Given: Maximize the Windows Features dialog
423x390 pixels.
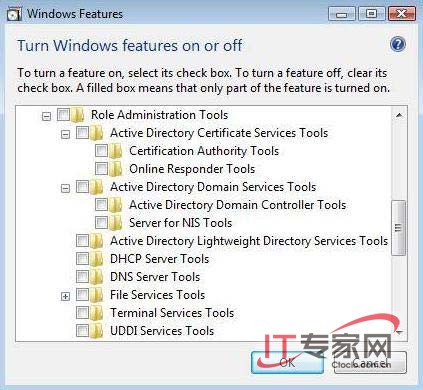Looking at the screenshot, I should pos(371,14).
